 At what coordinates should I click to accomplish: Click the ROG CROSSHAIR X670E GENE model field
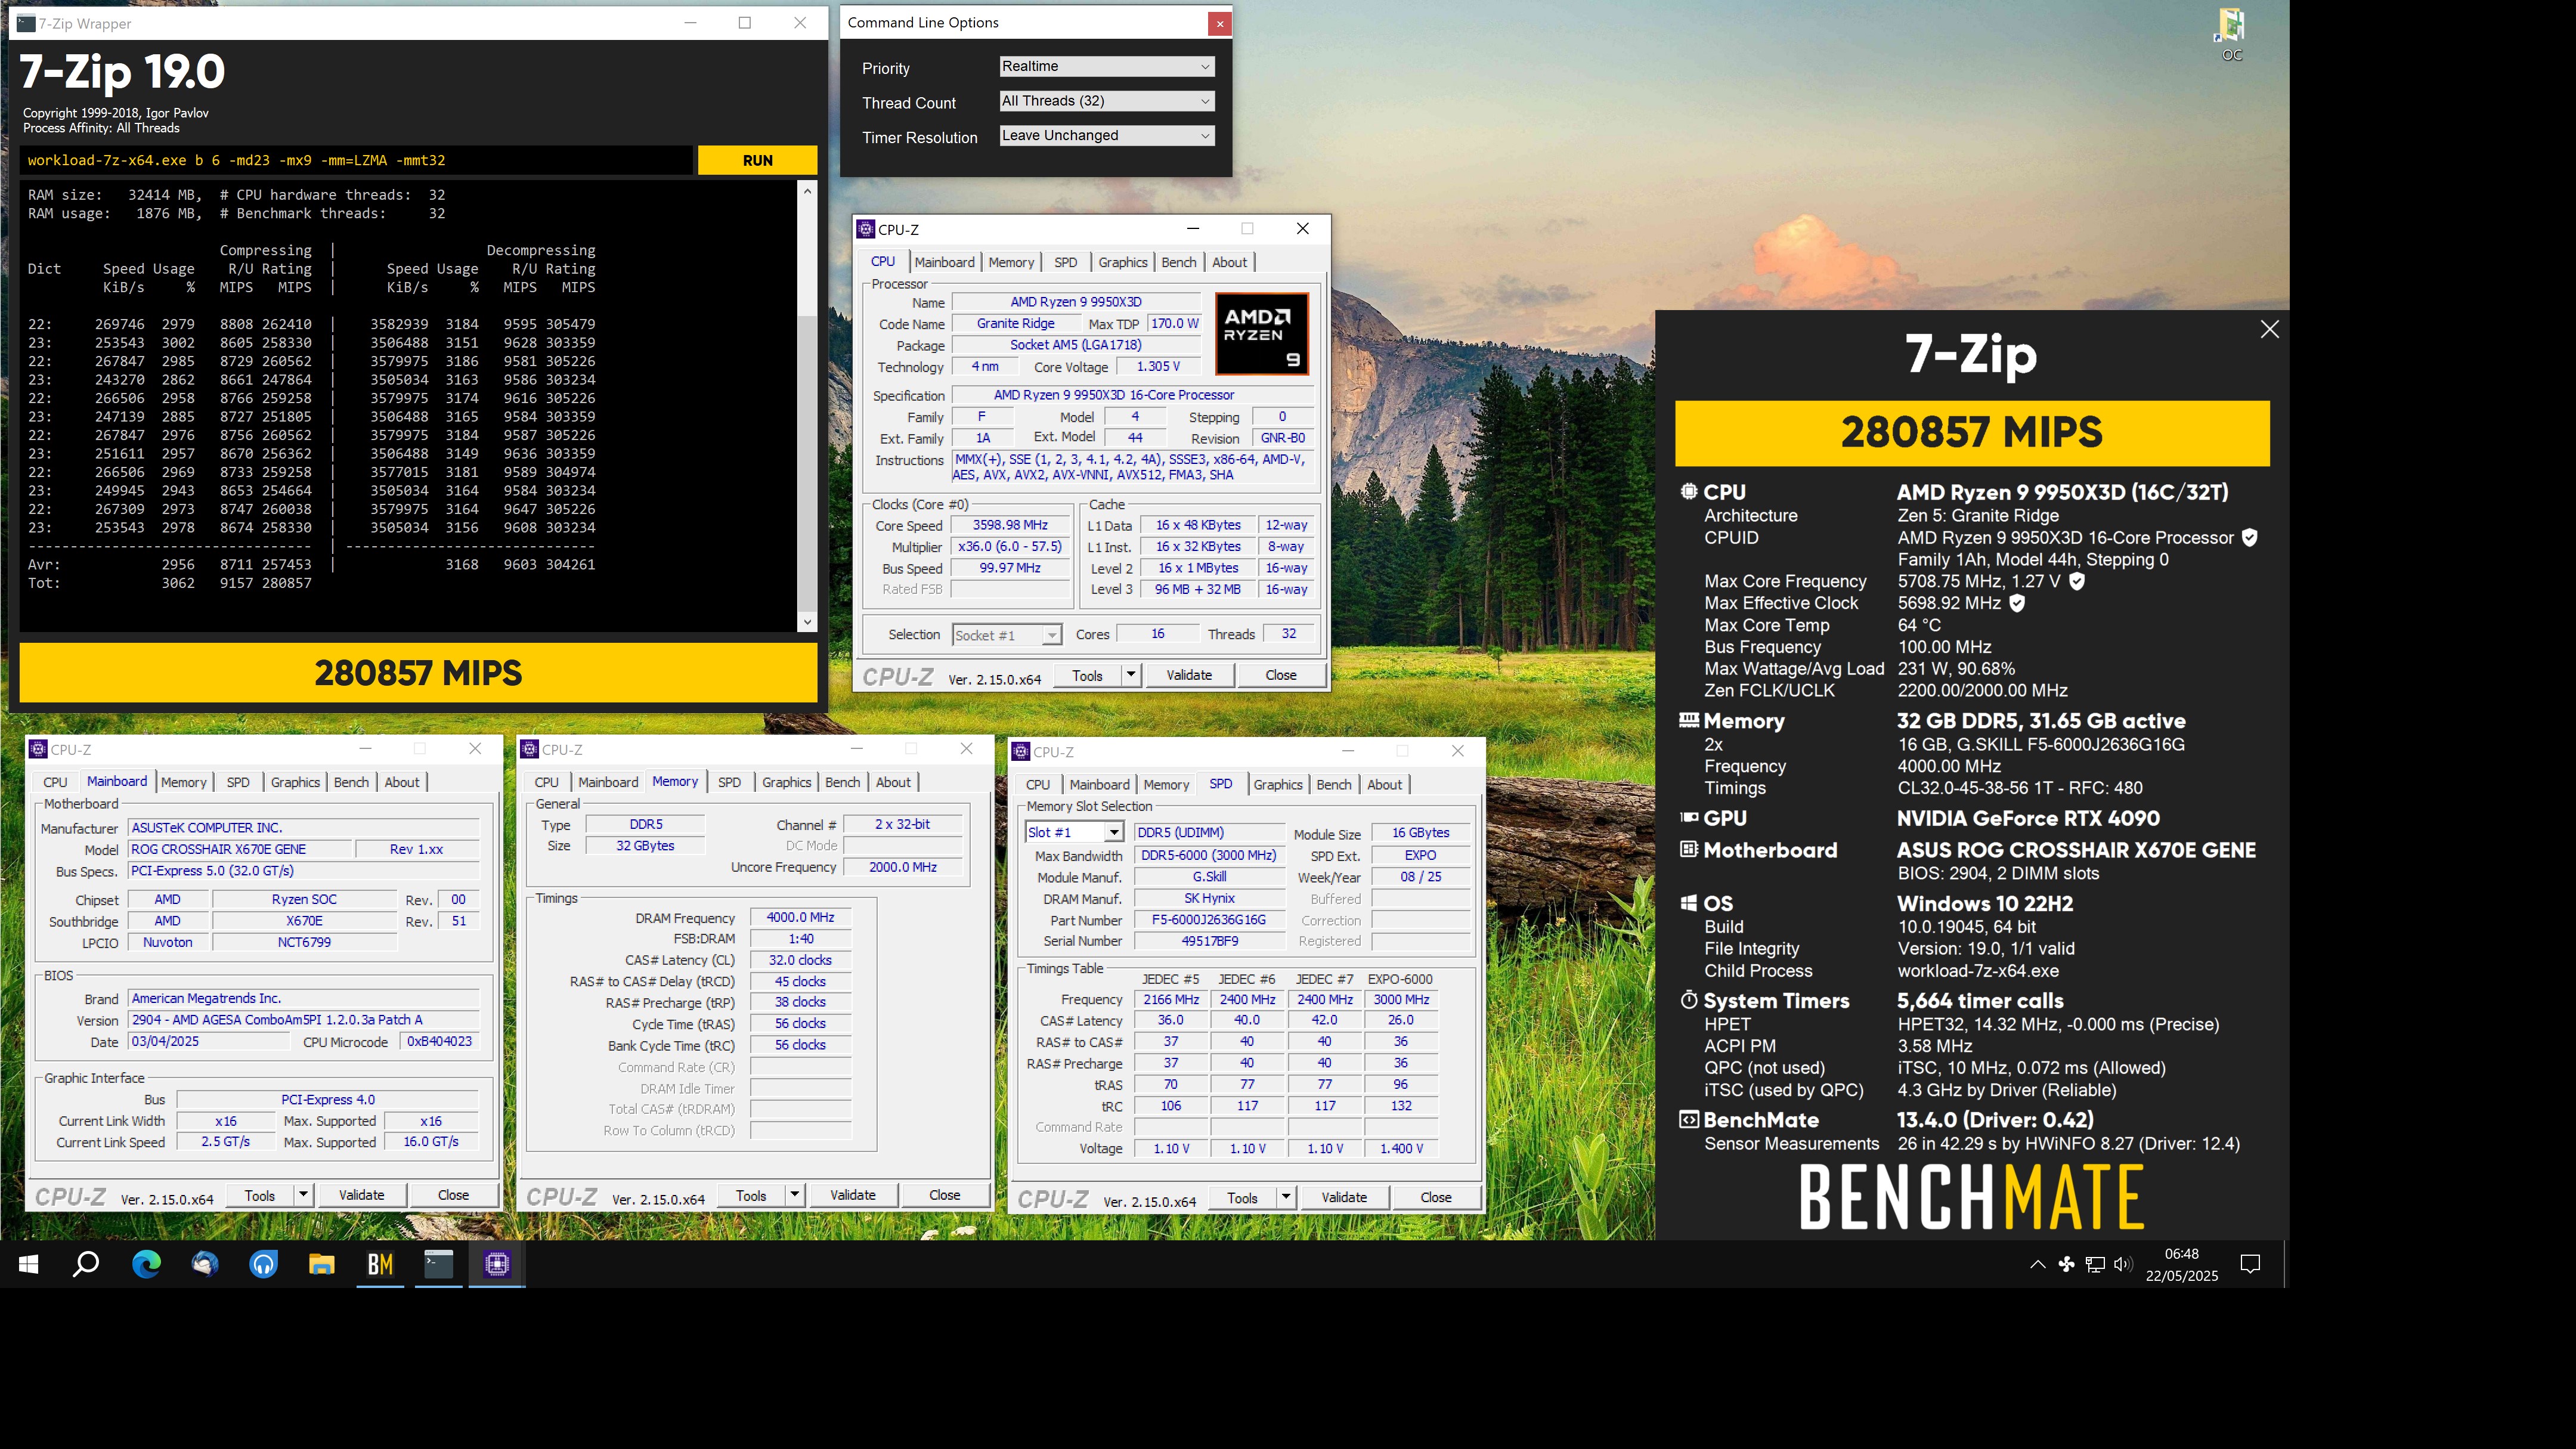(x=241, y=849)
